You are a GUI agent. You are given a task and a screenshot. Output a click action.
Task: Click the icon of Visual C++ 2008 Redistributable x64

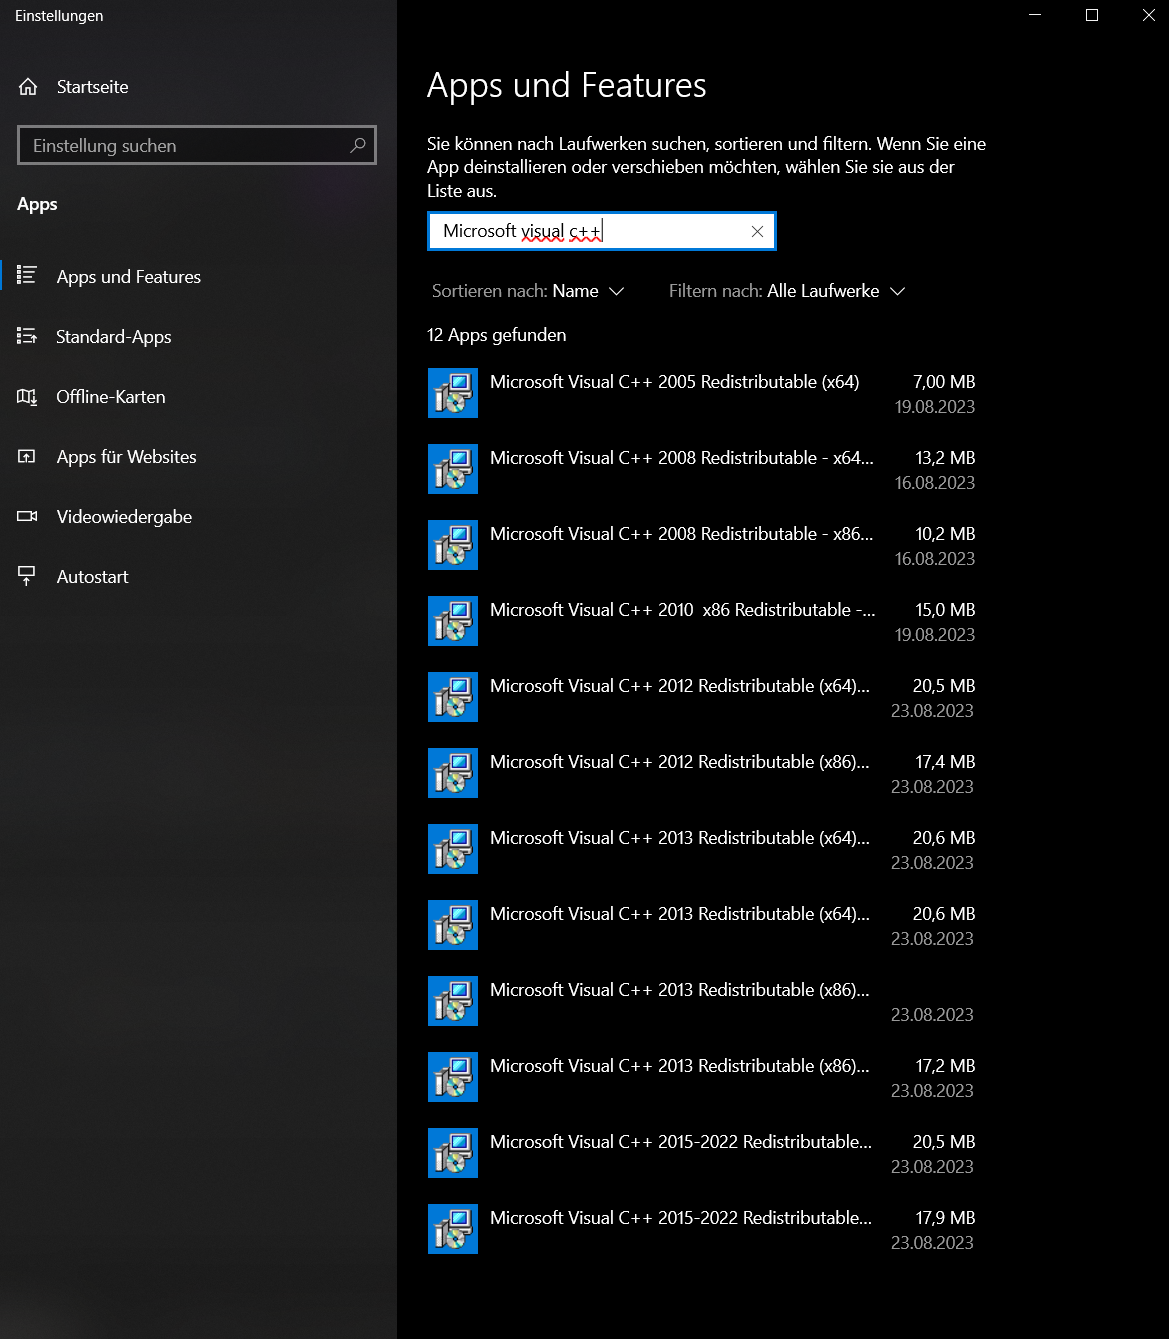(x=453, y=469)
